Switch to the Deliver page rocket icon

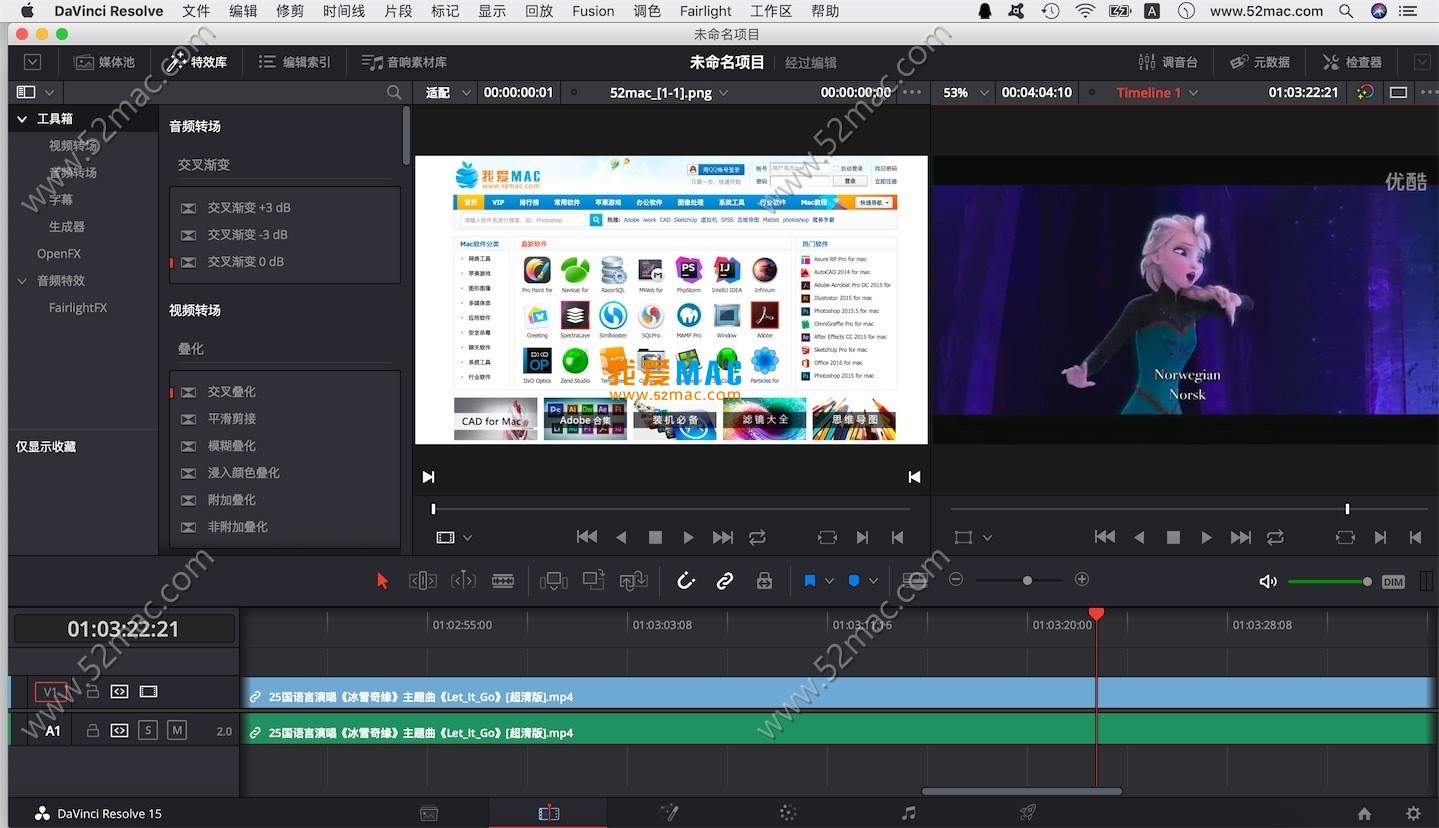1027,813
